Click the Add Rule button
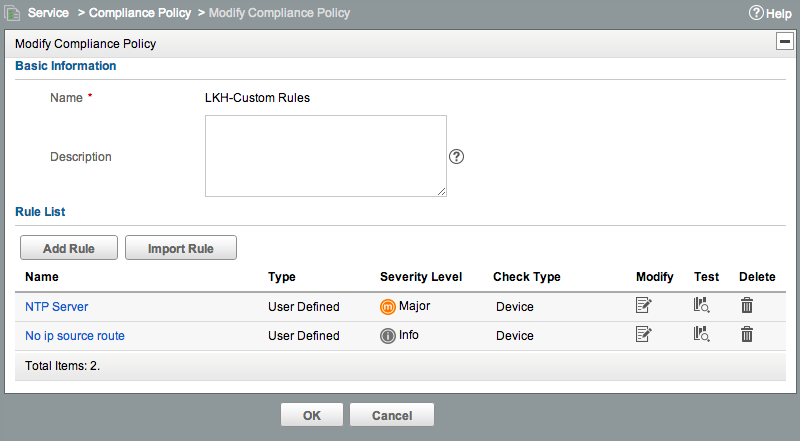This screenshot has height=441, width=800. point(69,248)
